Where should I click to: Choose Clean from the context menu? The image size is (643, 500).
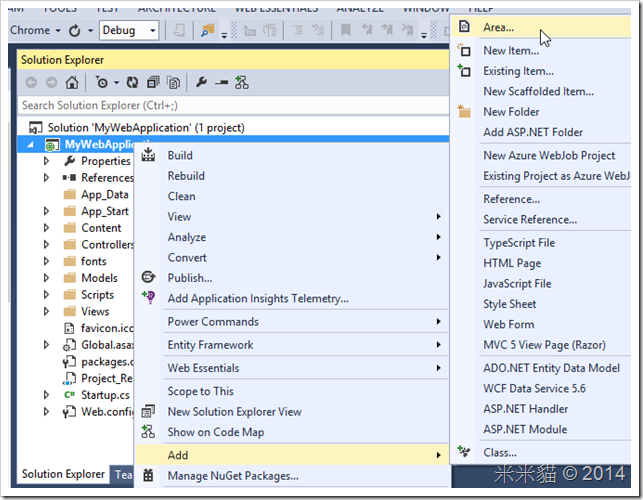[292, 196]
